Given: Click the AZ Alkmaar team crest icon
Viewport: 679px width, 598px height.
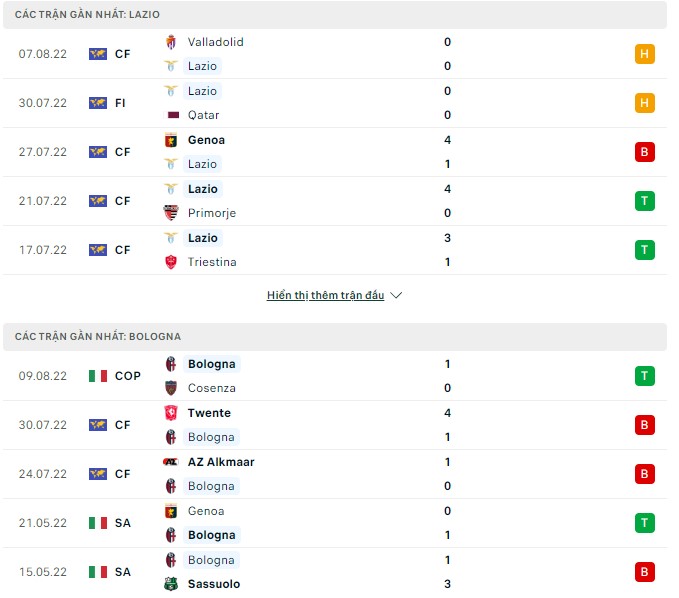Looking at the screenshot, I should click(x=171, y=462).
